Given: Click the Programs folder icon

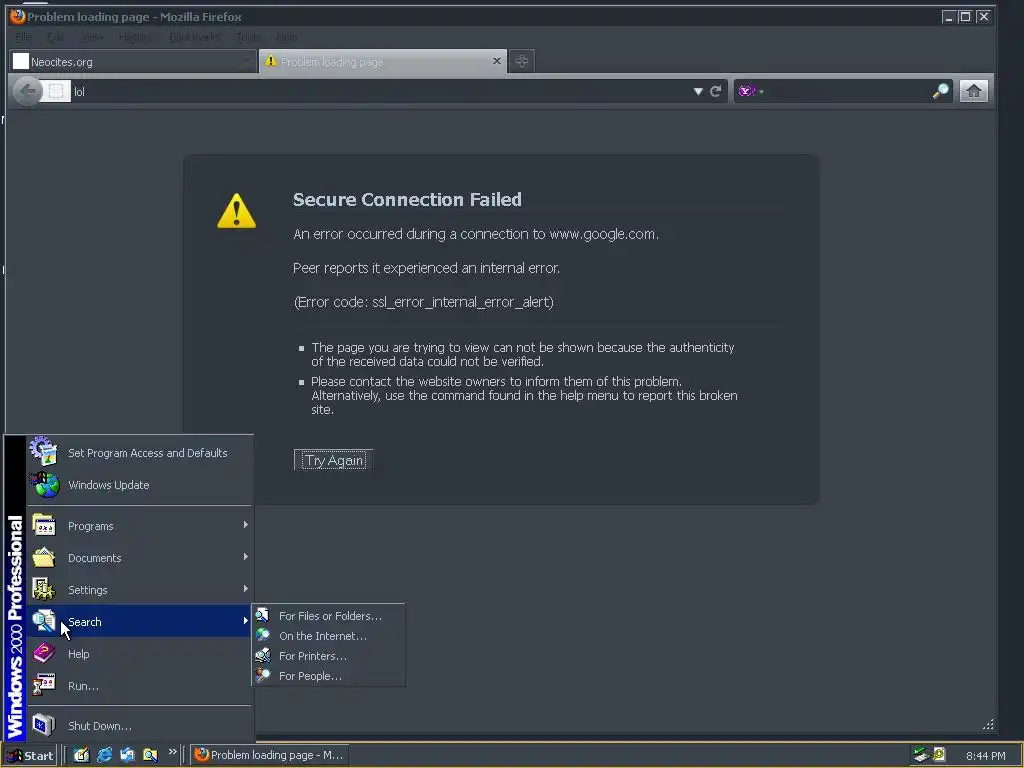Looking at the screenshot, I should coord(44,525).
